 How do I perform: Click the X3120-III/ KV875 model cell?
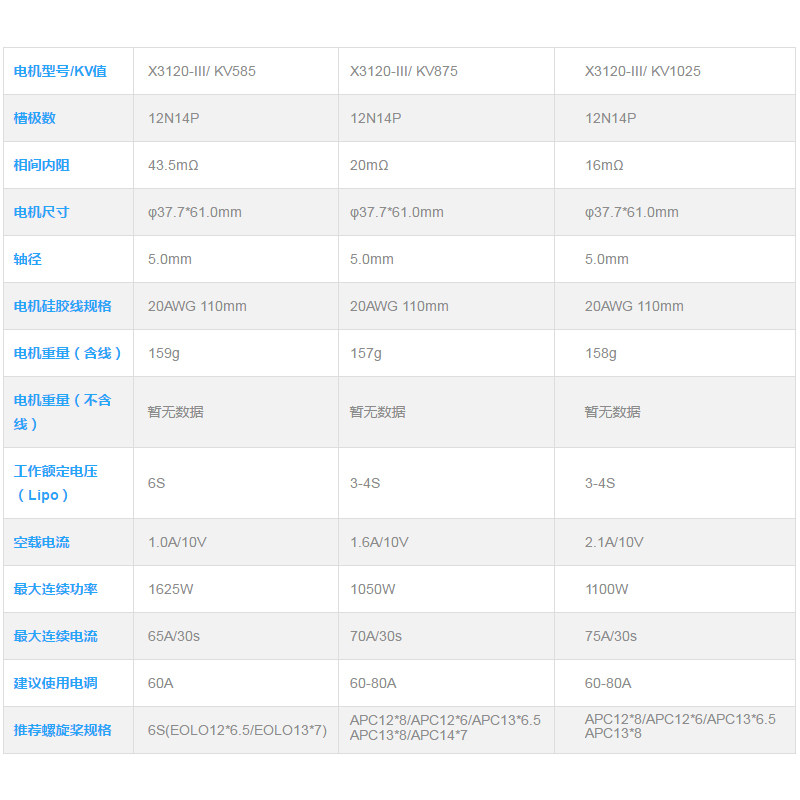coord(404,71)
